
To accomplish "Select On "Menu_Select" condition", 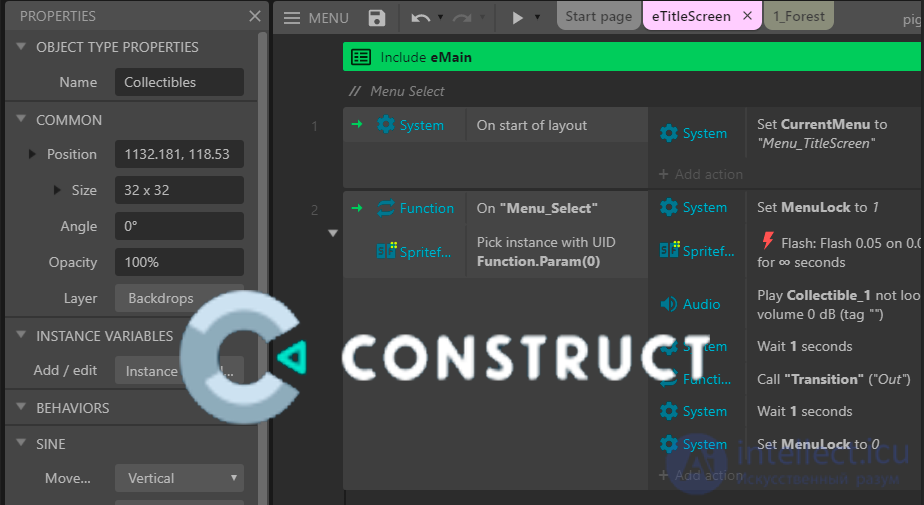I will [x=537, y=208].
